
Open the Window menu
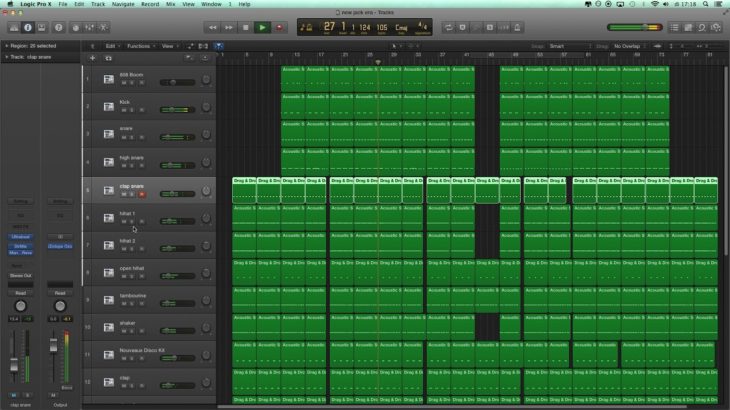click(x=211, y=4)
